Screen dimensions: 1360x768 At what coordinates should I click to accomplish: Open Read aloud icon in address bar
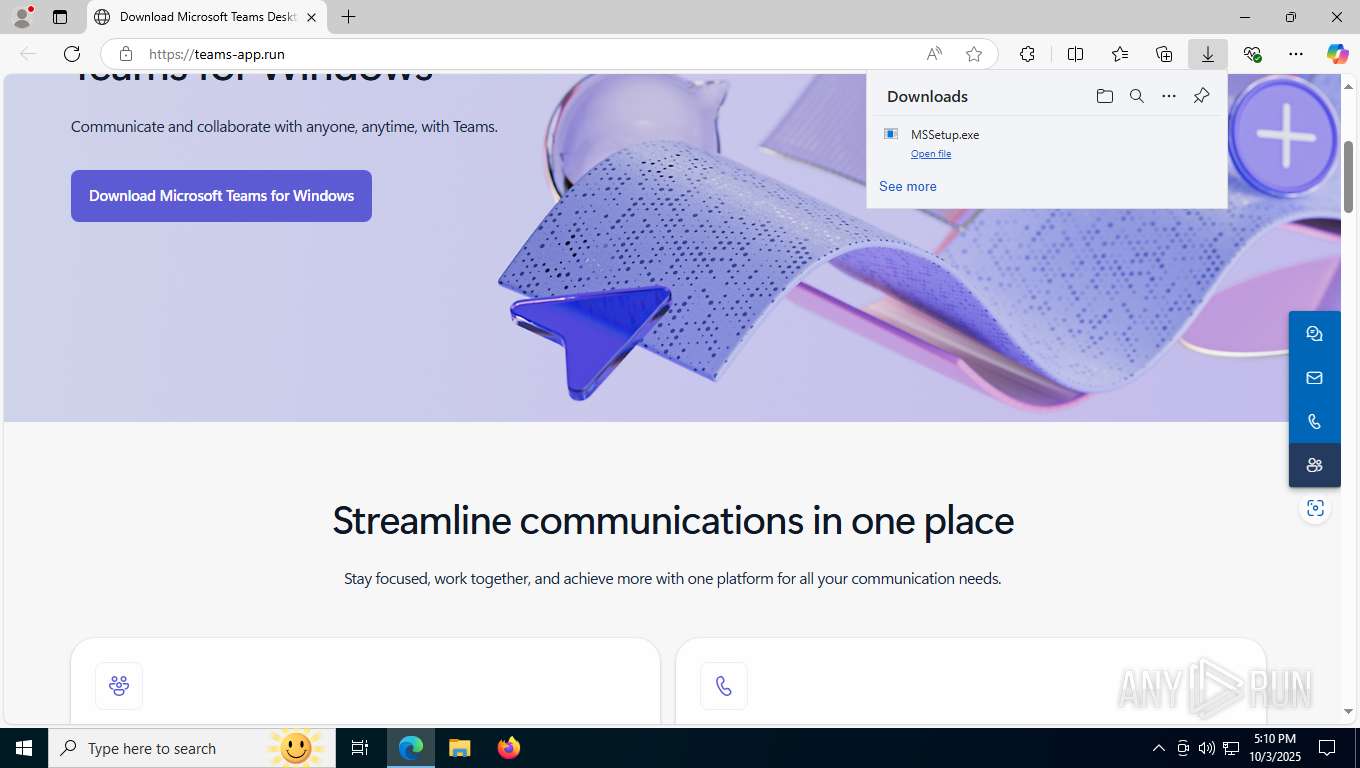pyautogui.click(x=934, y=54)
